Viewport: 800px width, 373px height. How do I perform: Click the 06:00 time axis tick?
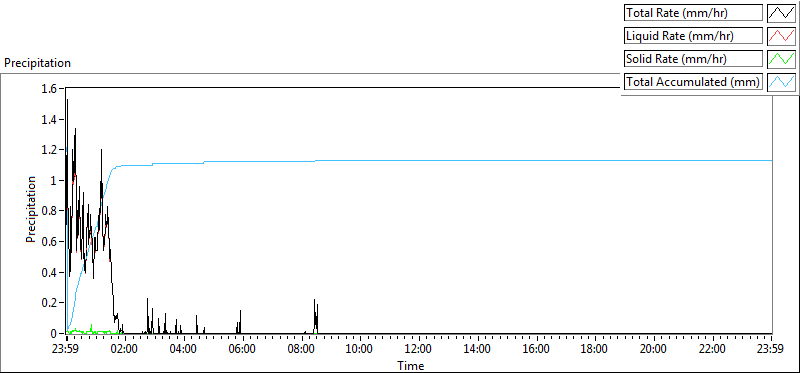243,350
